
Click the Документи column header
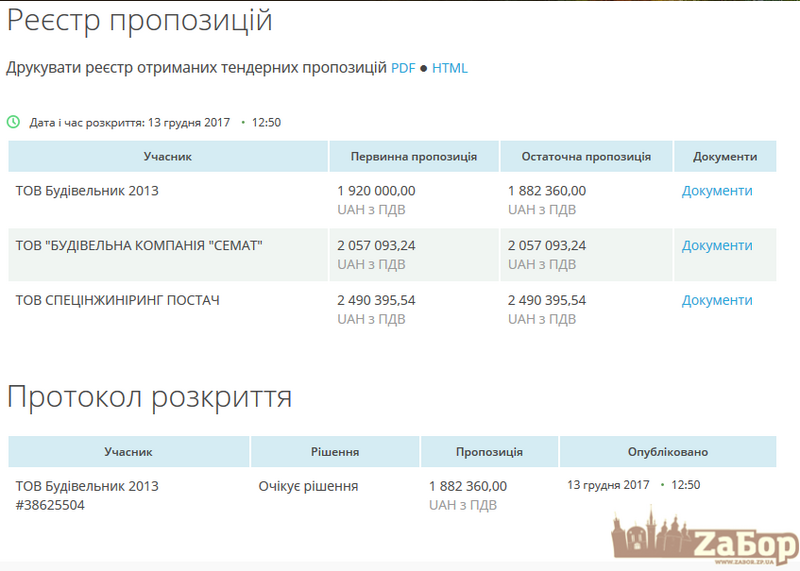[x=725, y=156]
